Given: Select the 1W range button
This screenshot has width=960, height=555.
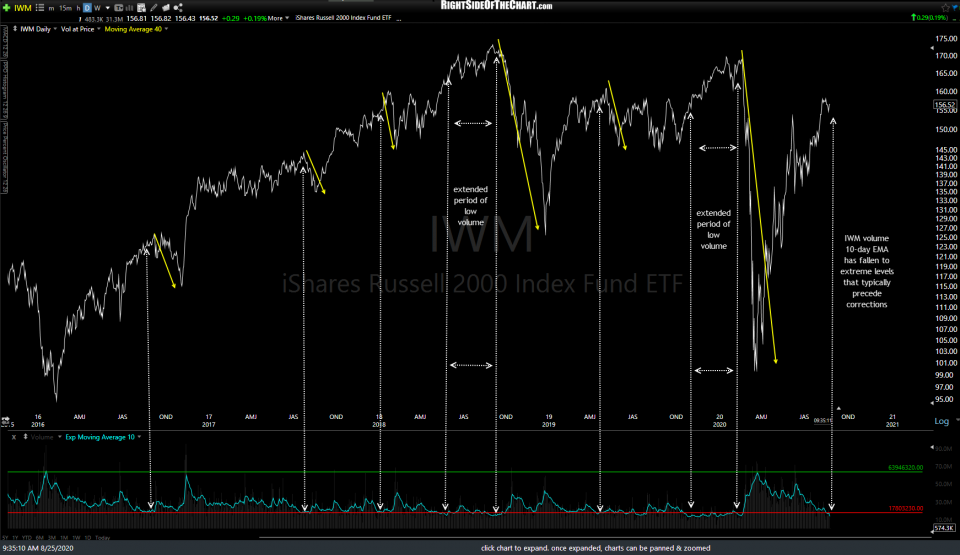Looking at the screenshot, I should coord(77,538).
